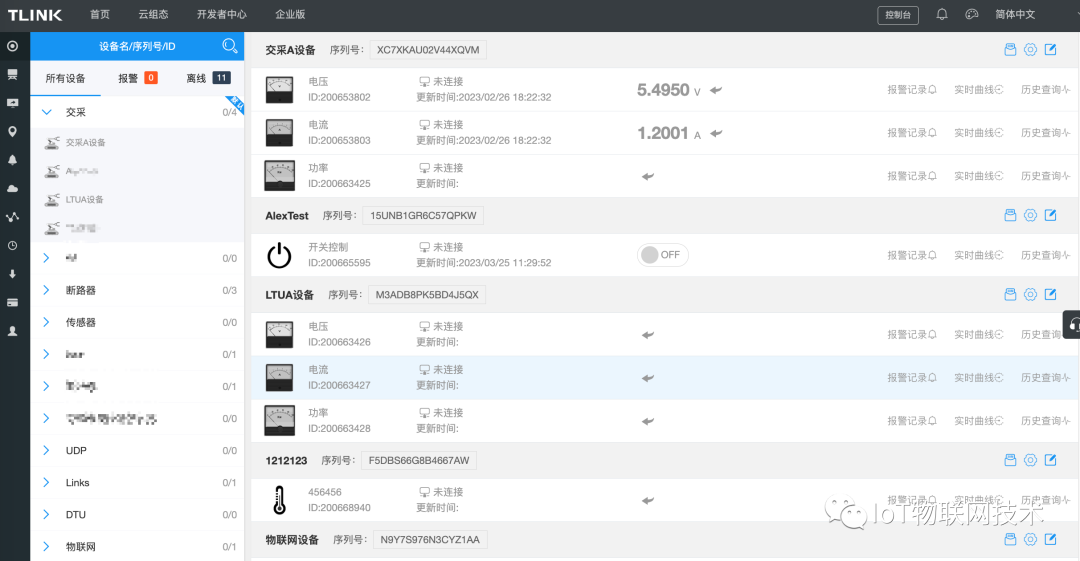Open 历史查询 for 电压 ID 200653802
Viewport: 1080px width, 561px height.
(1045, 90)
